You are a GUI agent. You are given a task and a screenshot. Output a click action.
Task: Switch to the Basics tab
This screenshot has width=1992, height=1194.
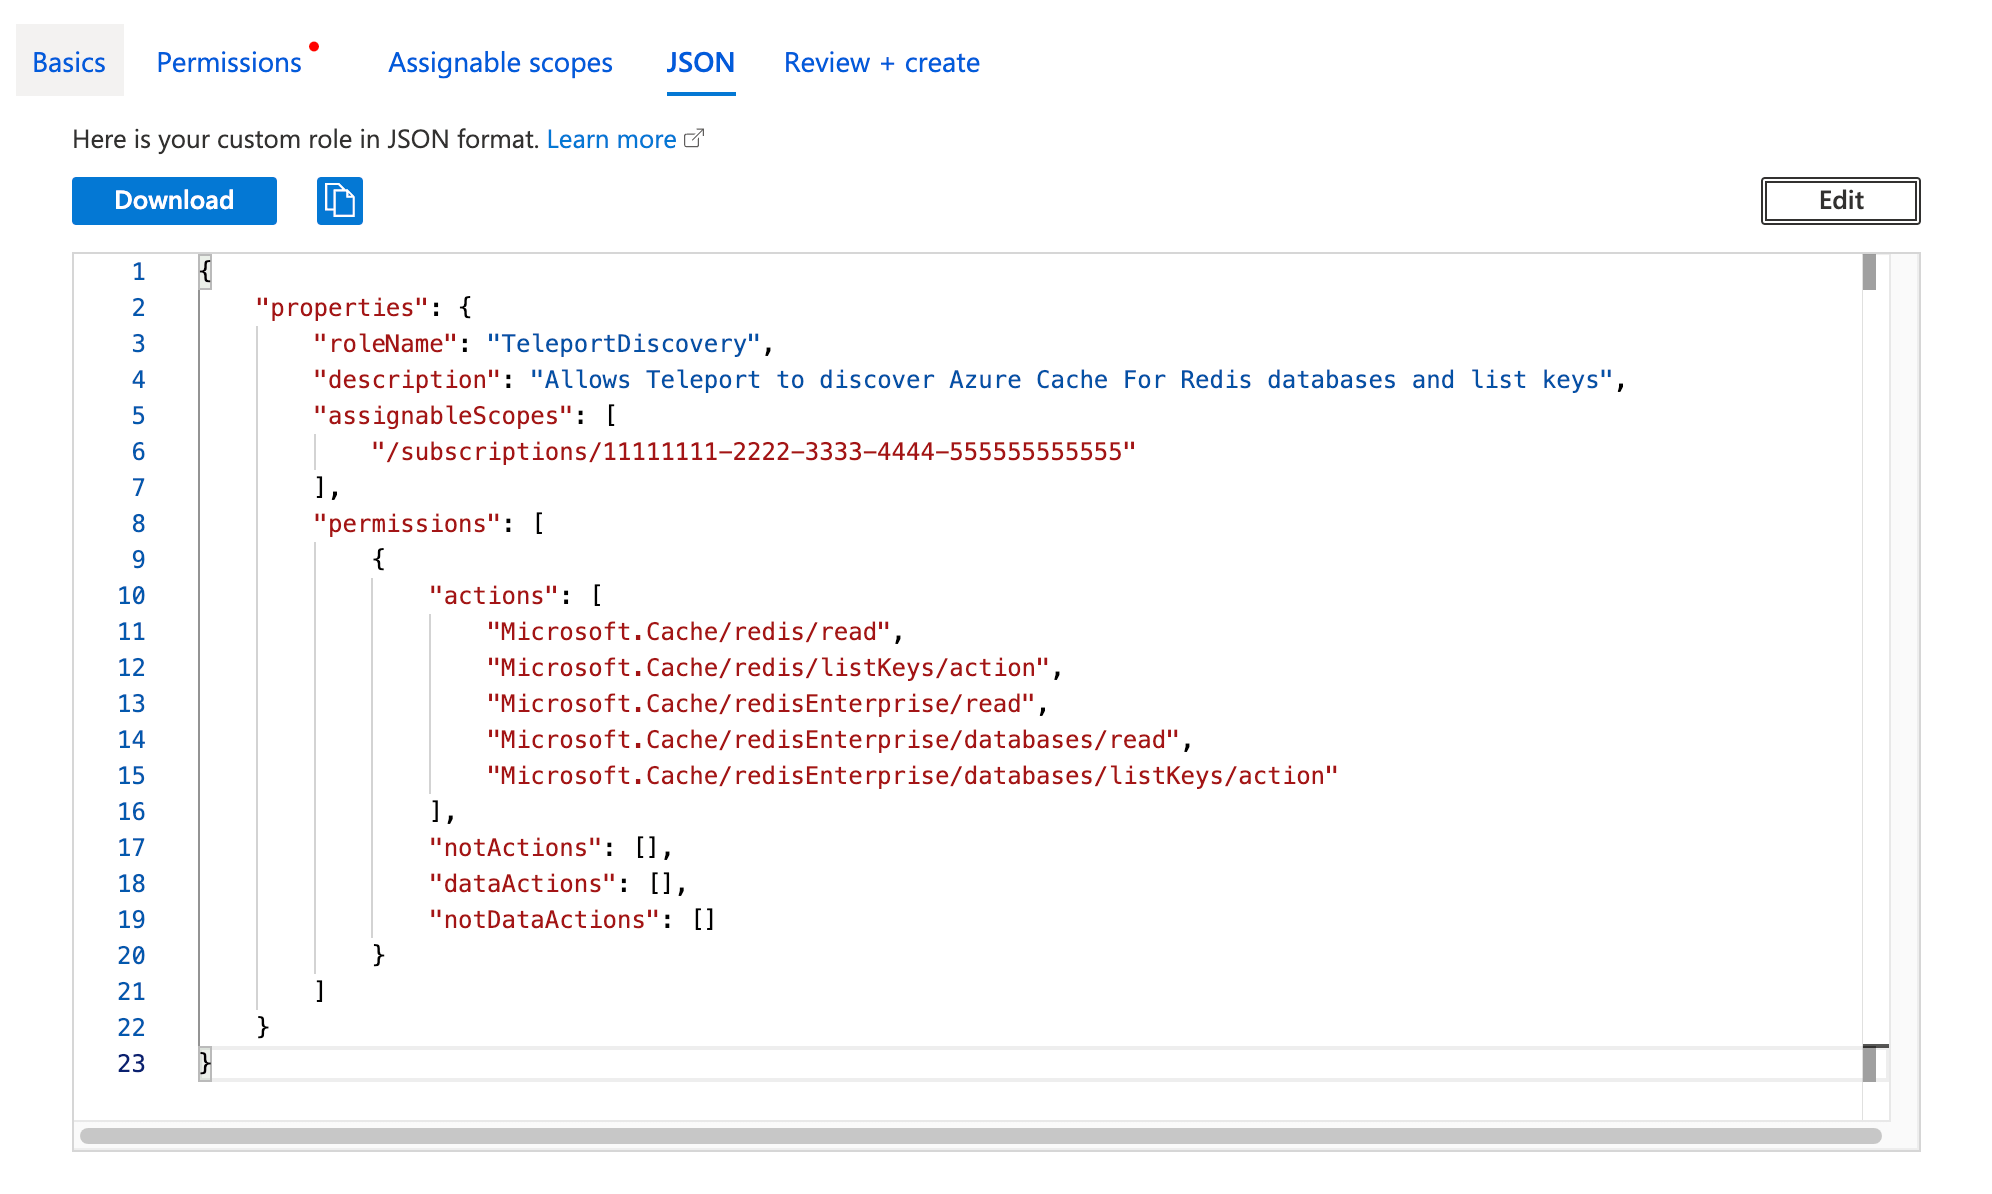(68, 62)
